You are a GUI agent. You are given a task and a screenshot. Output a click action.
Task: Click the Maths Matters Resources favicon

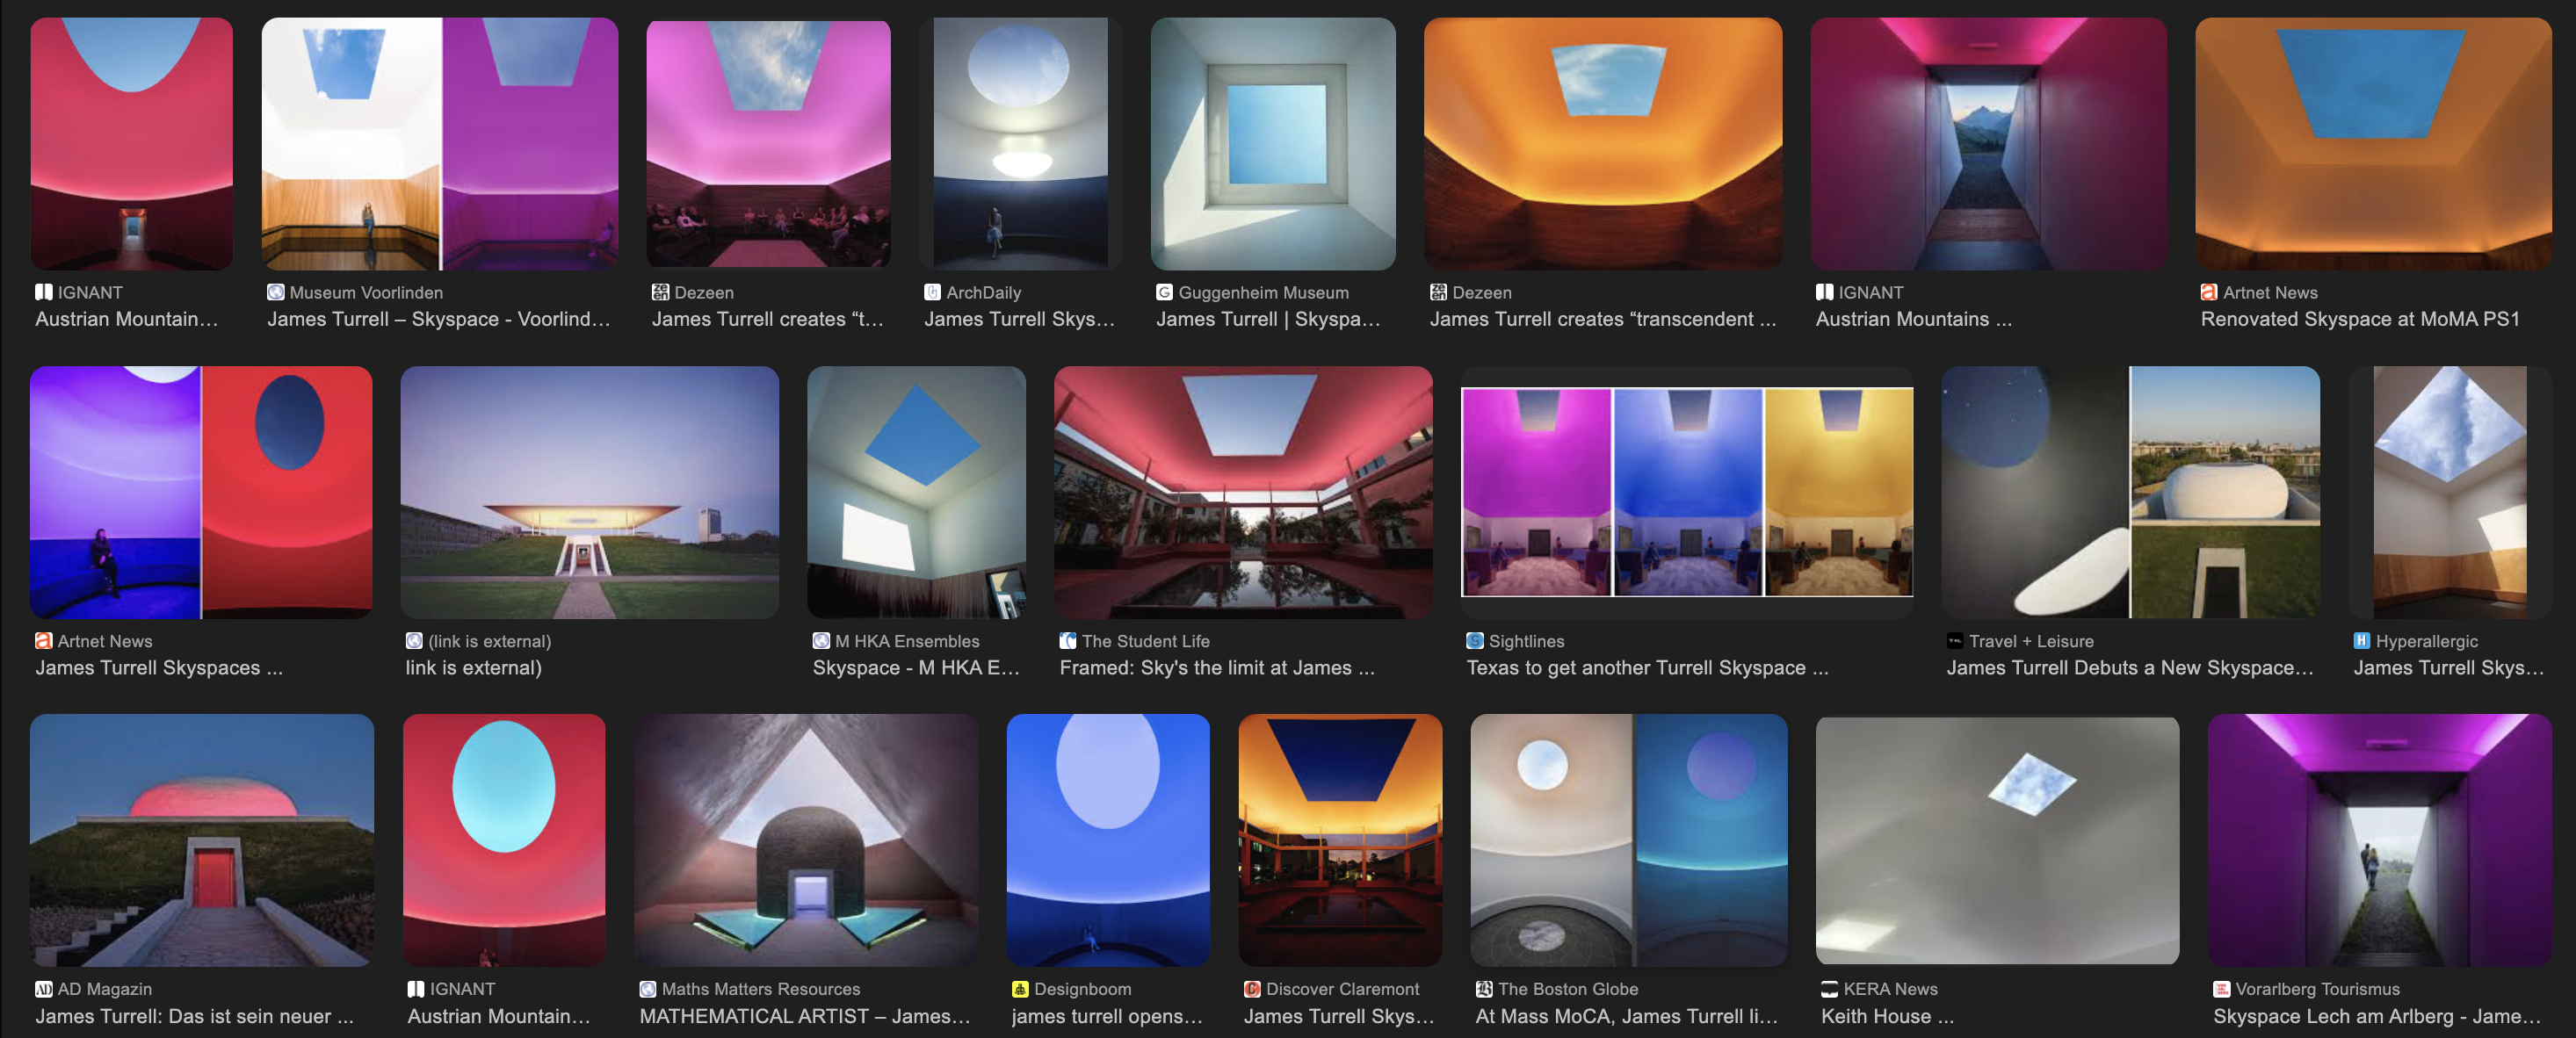click(x=648, y=989)
